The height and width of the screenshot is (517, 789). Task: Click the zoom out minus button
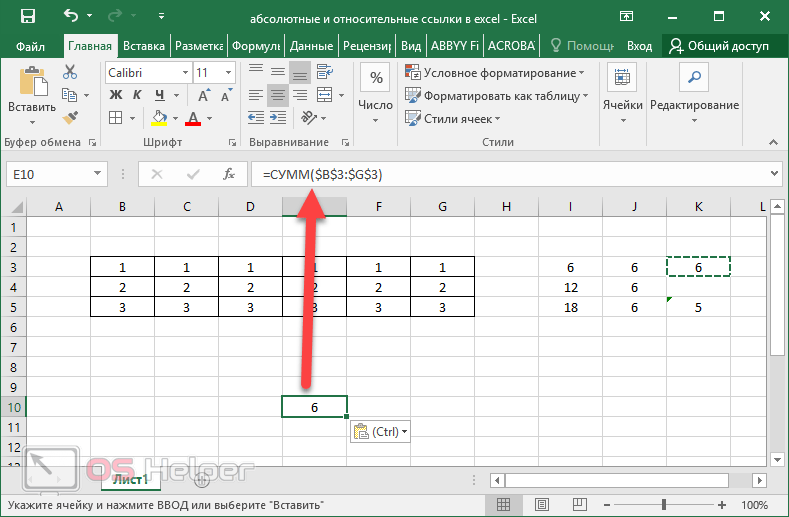[x=607, y=504]
